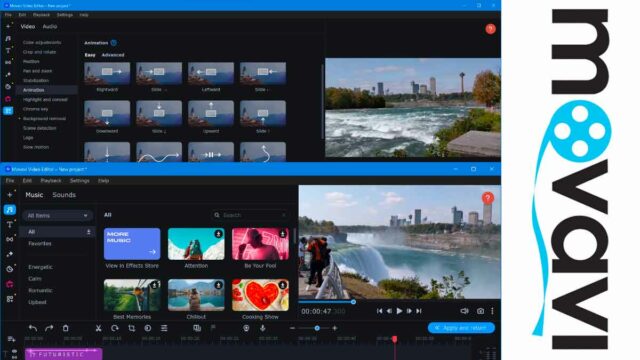Open the Playback menu in lower window

point(51,180)
